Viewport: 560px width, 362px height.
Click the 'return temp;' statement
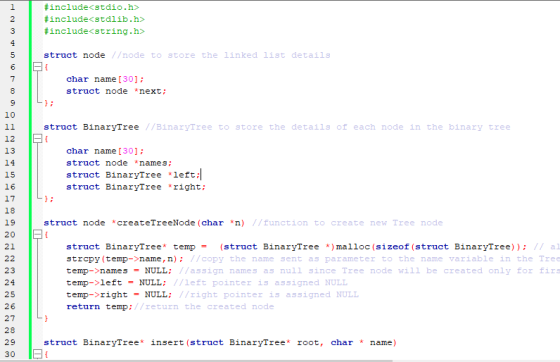coord(99,306)
